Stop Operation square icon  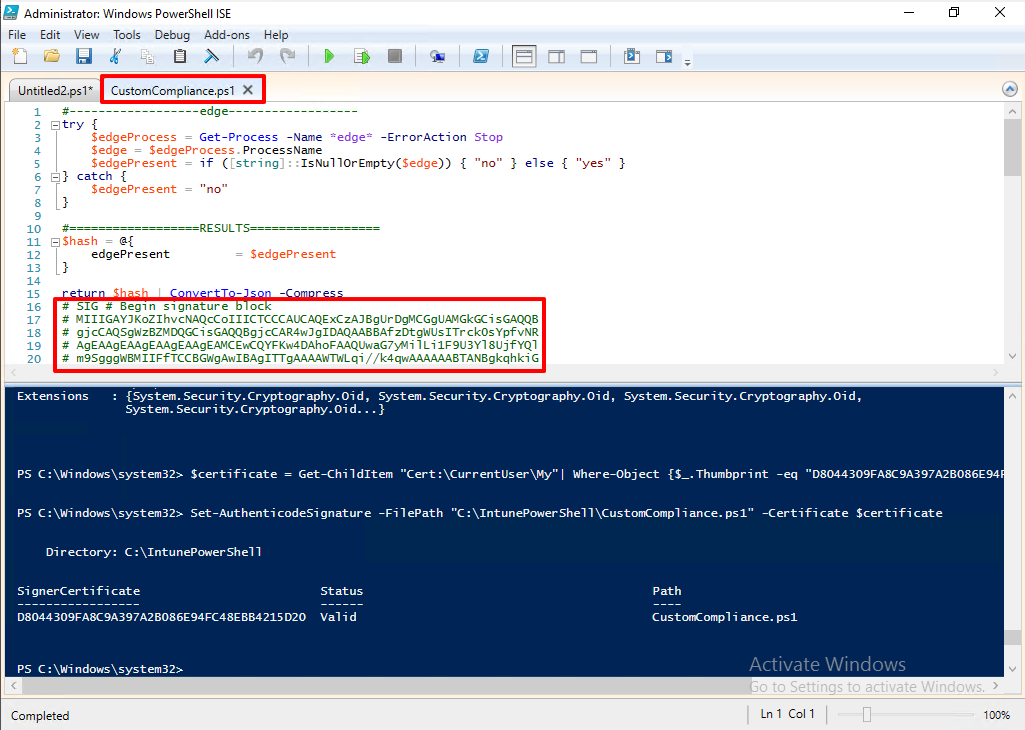[394, 56]
